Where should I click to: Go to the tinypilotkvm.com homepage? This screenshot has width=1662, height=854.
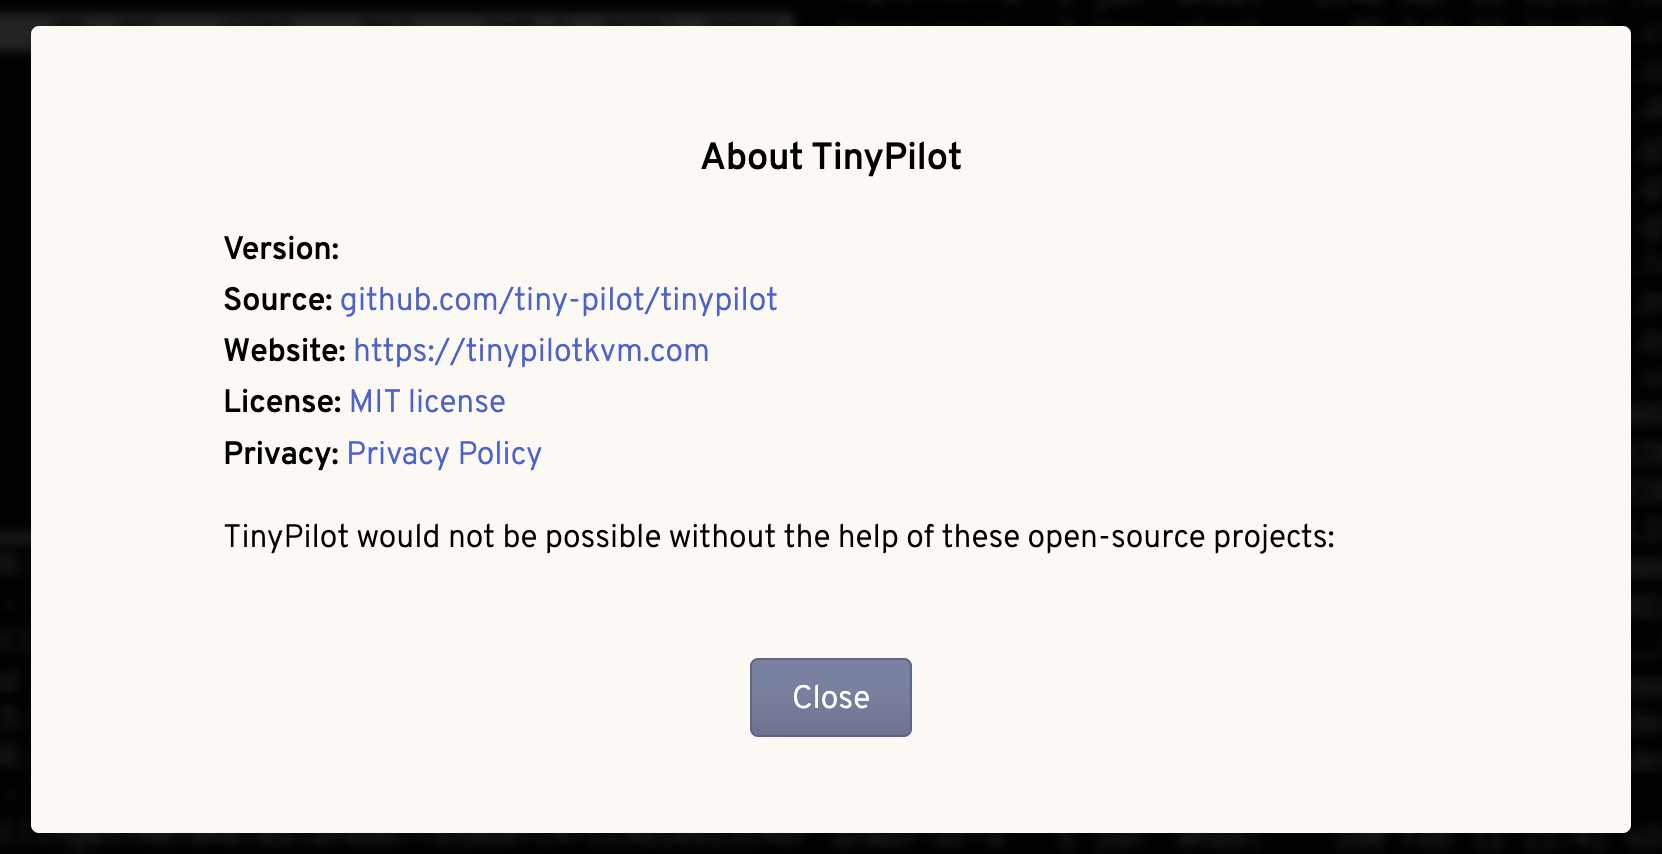pos(530,351)
